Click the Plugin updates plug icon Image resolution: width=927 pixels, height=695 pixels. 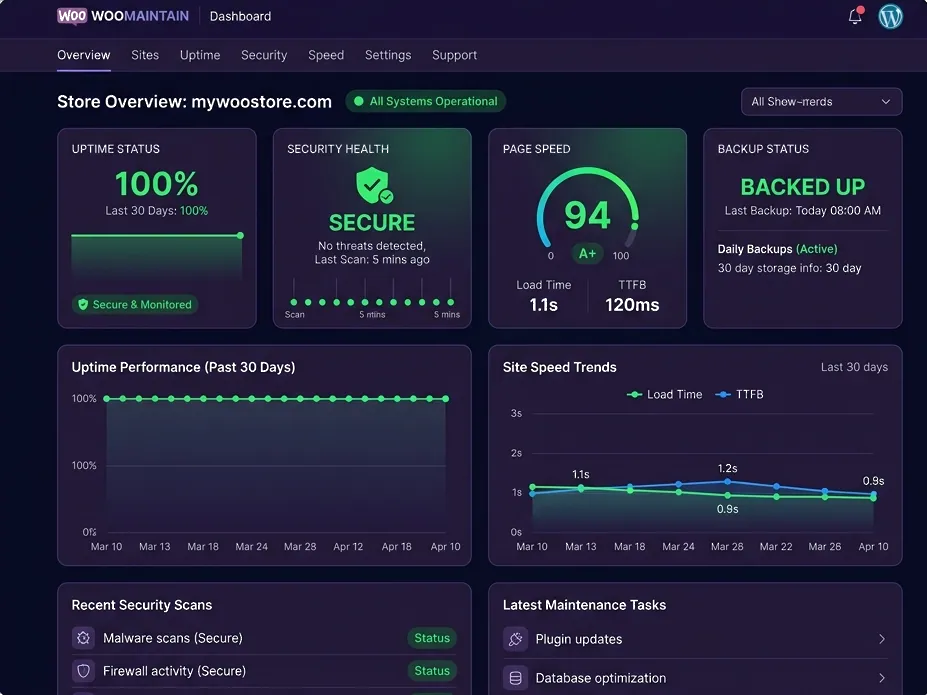(515, 639)
